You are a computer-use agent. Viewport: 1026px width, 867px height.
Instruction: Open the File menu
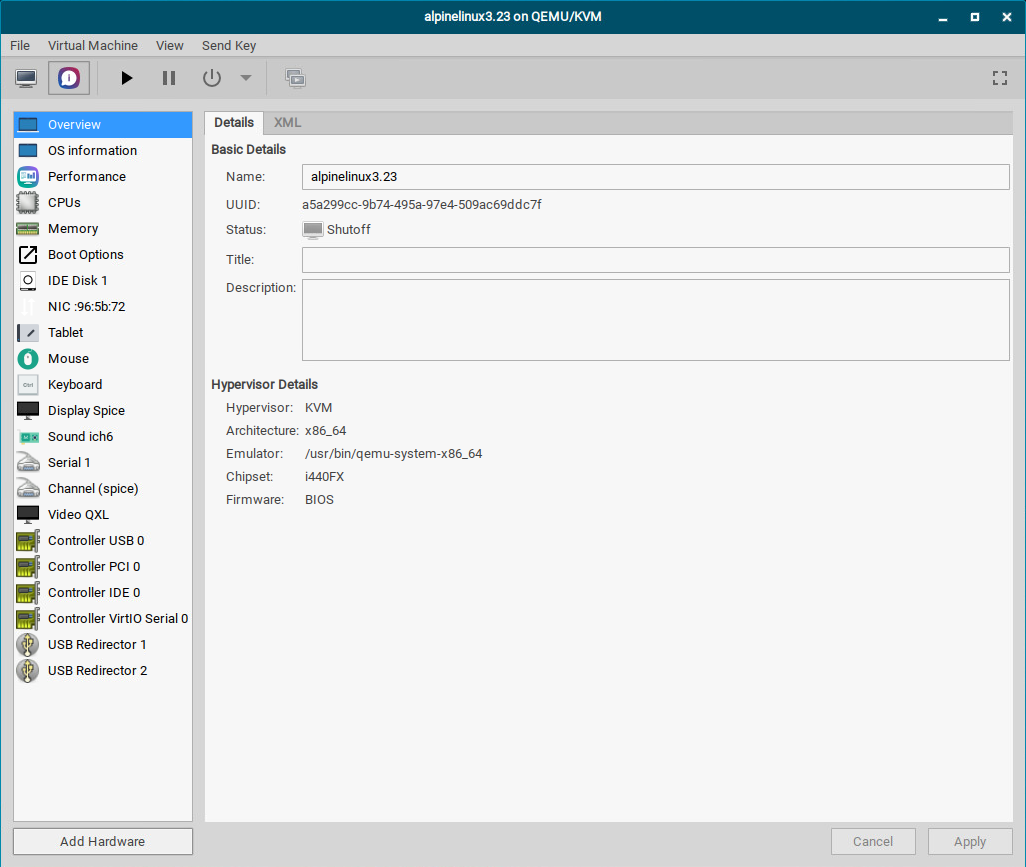point(20,46)
